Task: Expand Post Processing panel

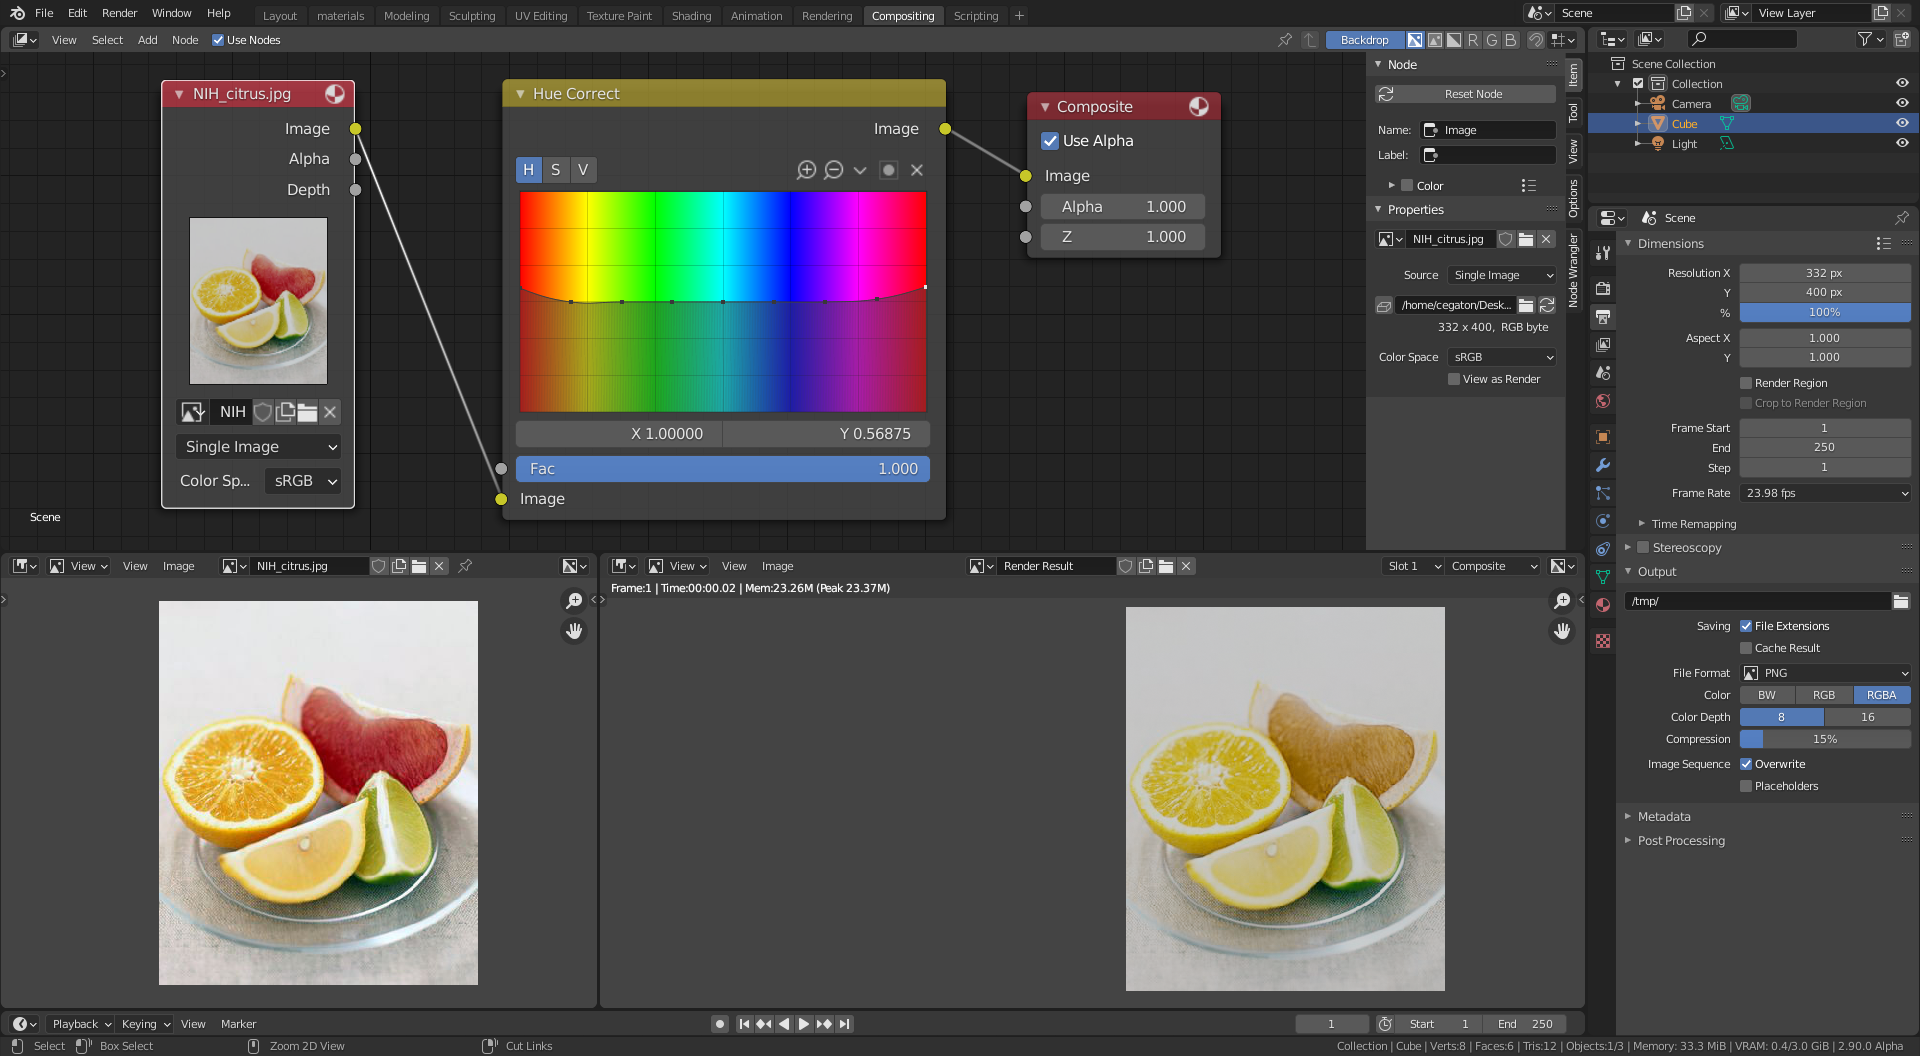Action: 1681,841
